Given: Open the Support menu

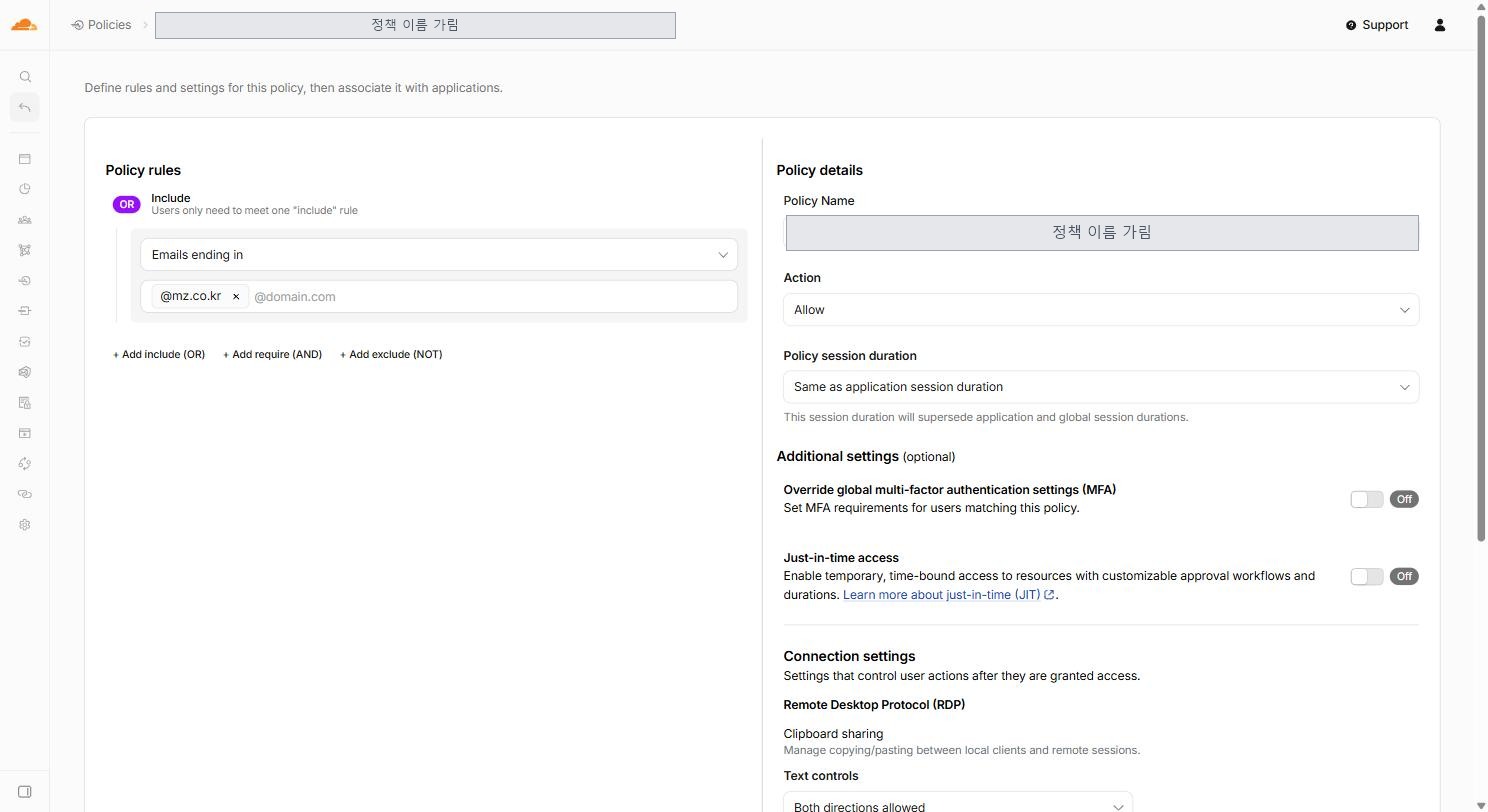Looking at the screenshot, I should click(x=1377, y=25).
